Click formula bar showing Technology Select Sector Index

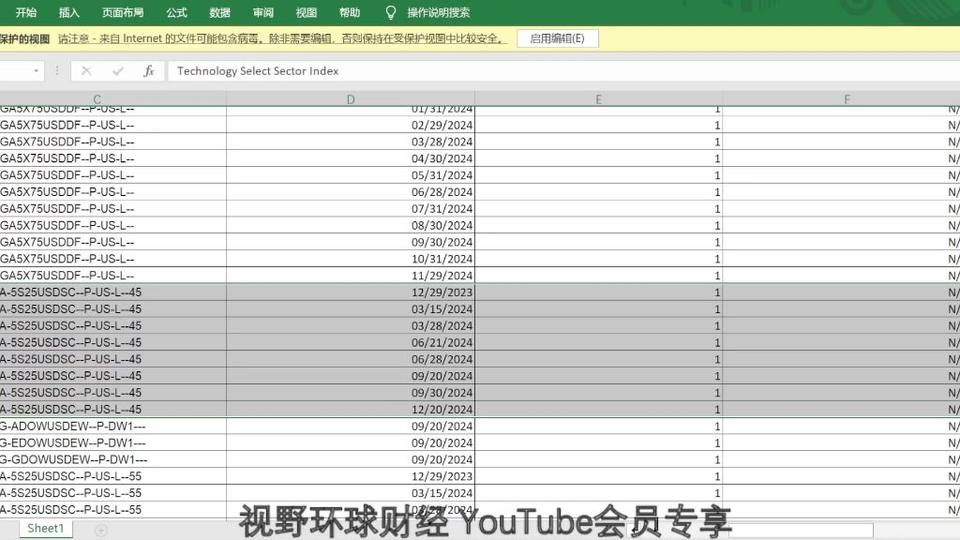click(x=563, y=71)
